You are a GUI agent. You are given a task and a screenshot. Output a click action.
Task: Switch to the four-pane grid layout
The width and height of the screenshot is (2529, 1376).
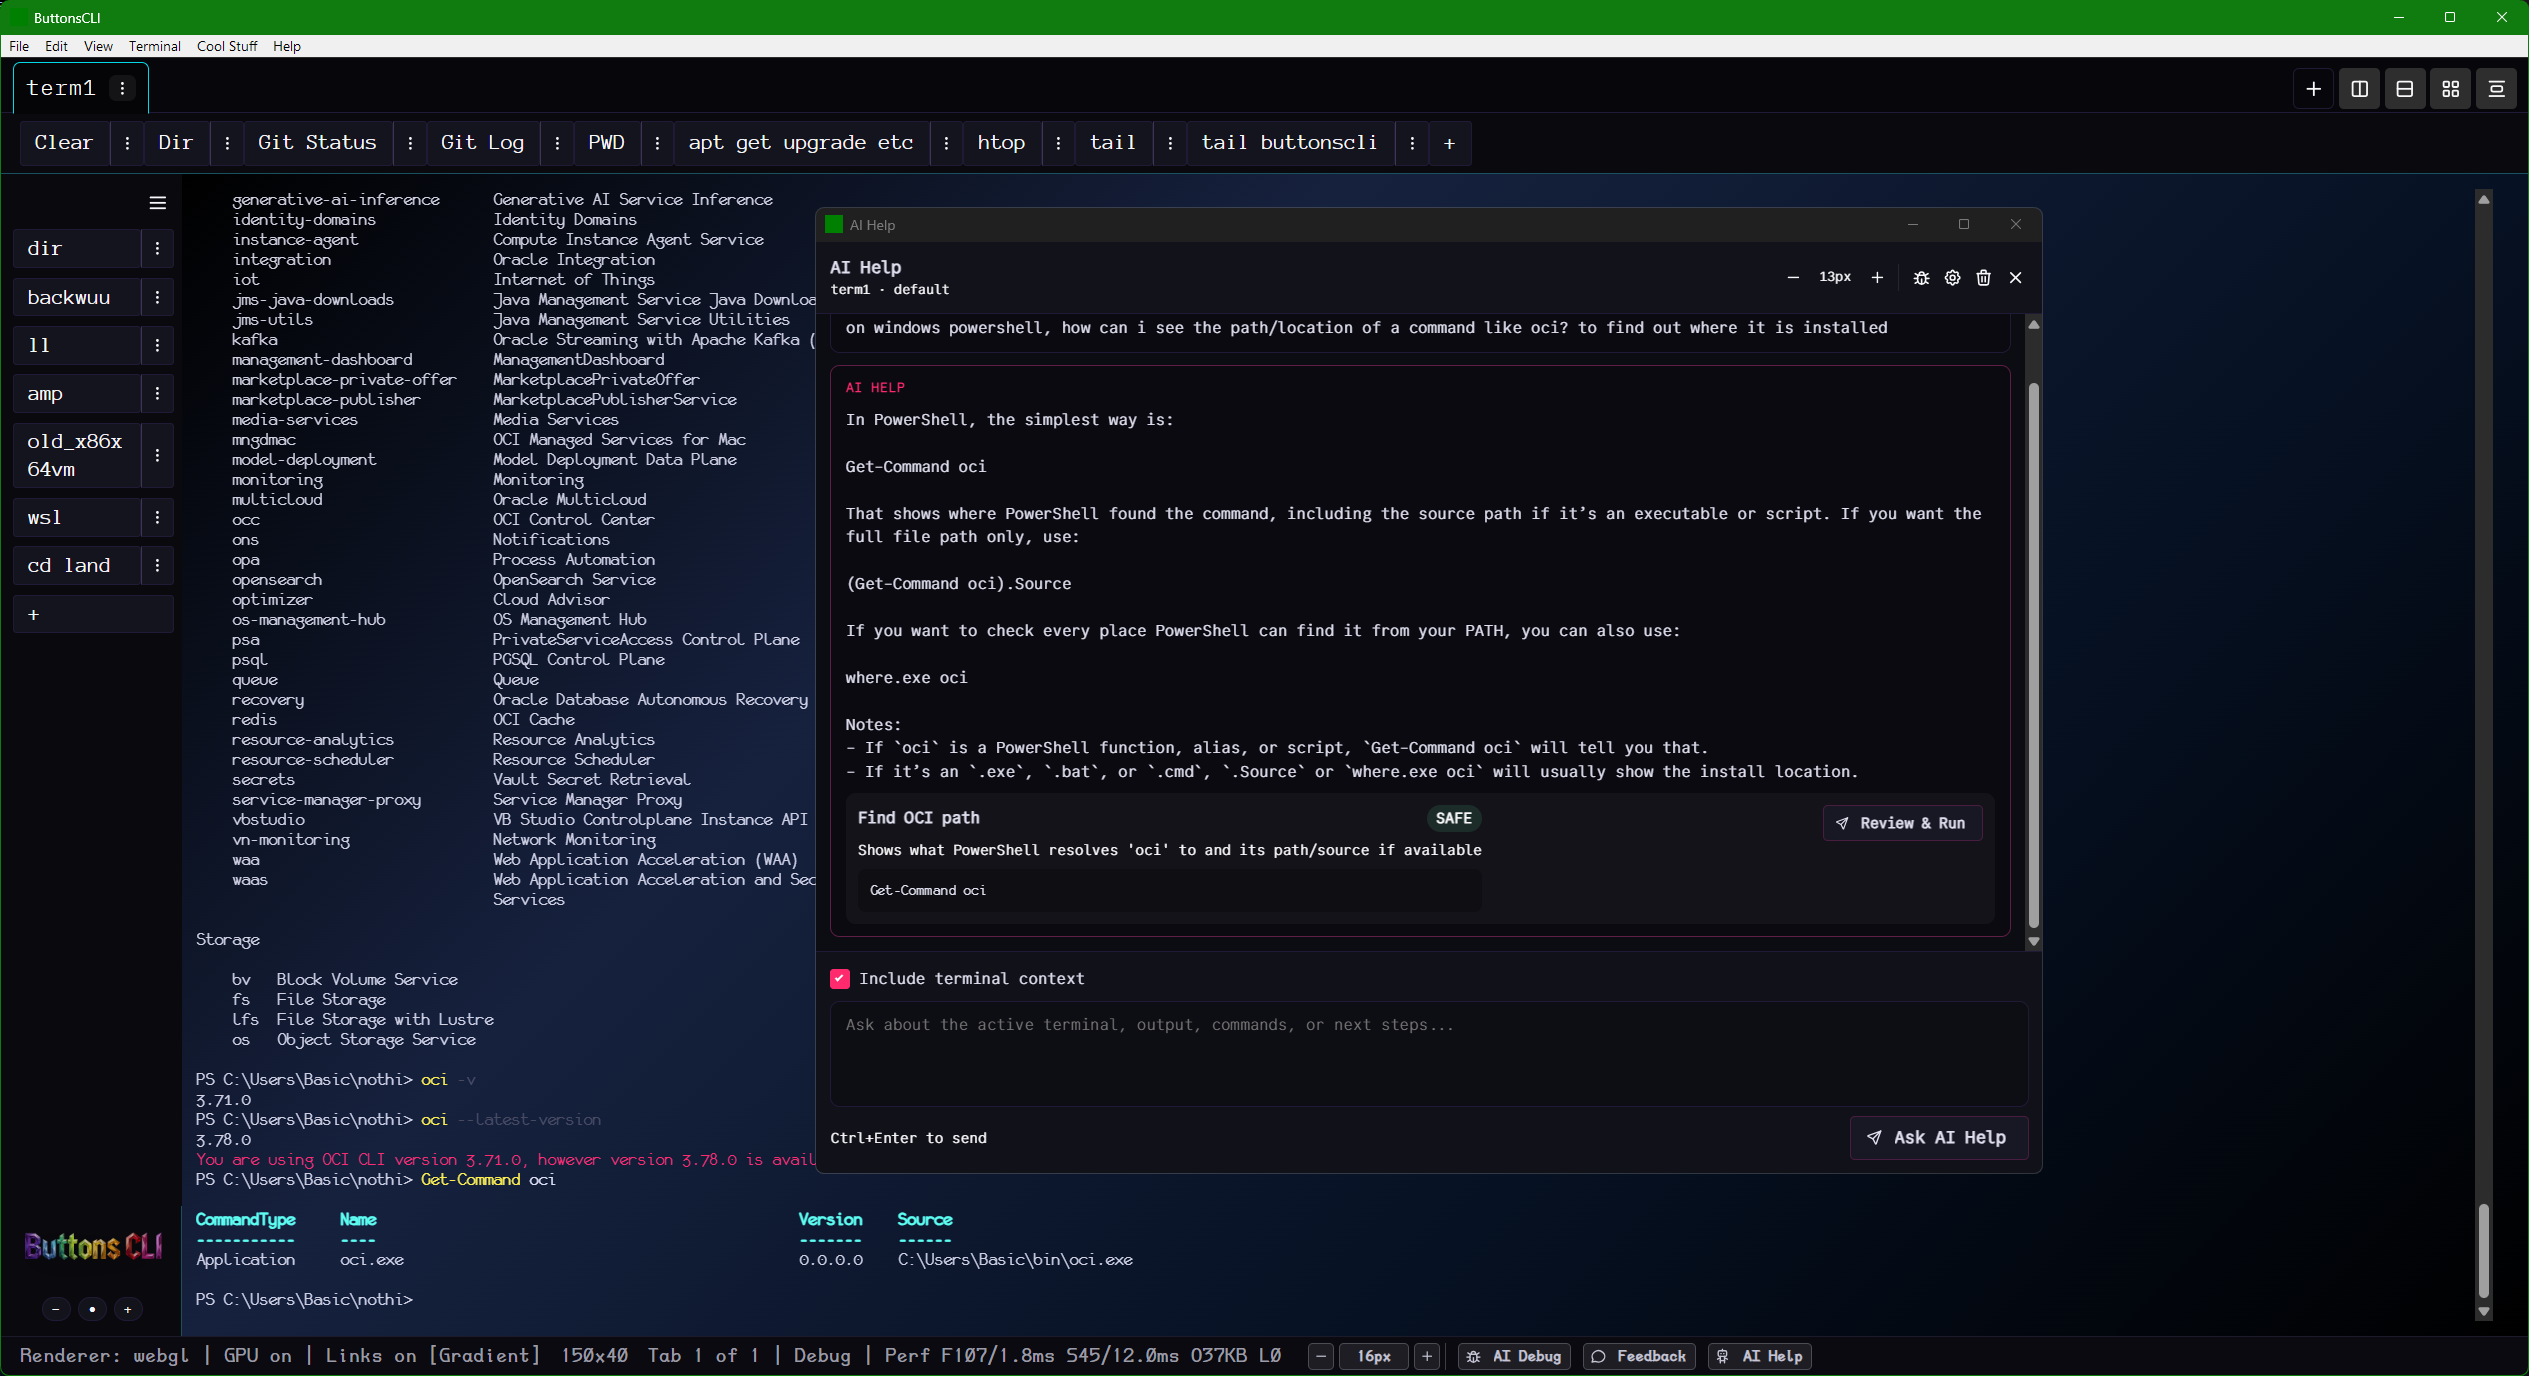[x=2450, y=89]
